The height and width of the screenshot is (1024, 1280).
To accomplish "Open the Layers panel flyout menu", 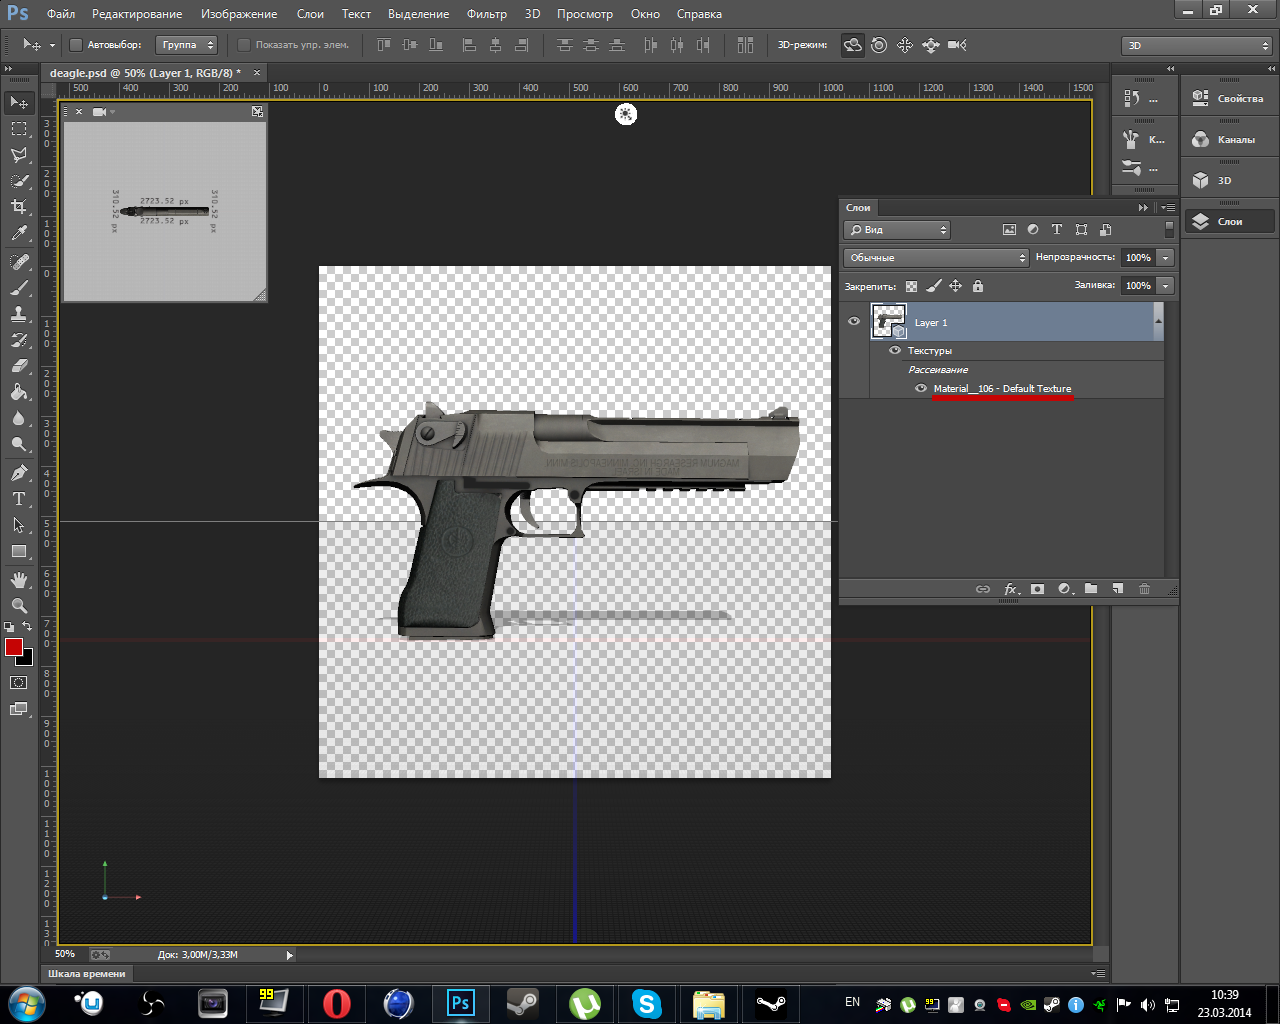I will tap(1167, 208).
